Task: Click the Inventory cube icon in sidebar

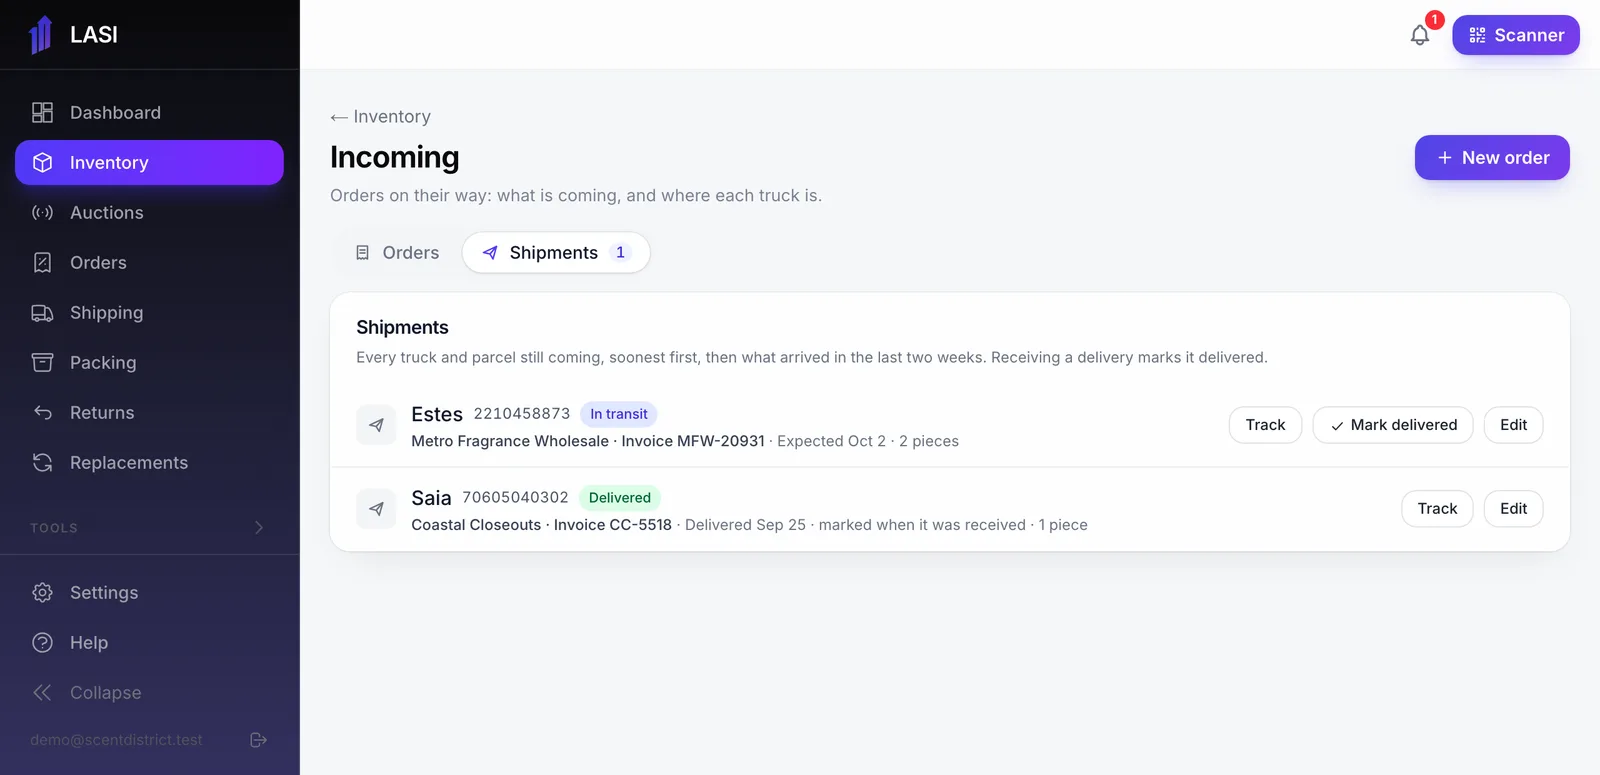Action: (42, 163)
